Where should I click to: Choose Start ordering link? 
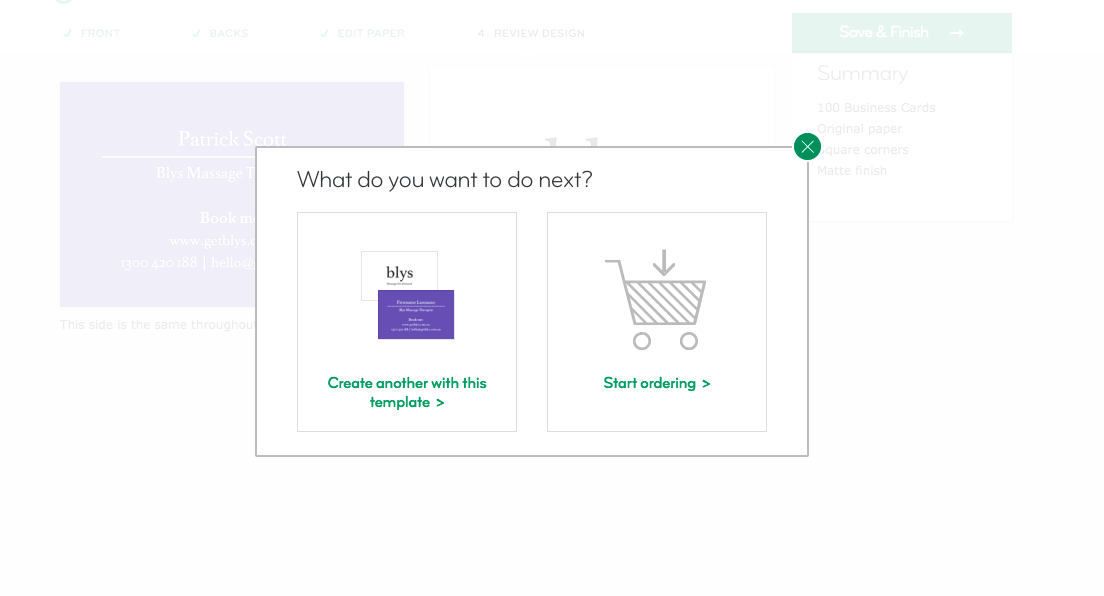coord(657,383)
